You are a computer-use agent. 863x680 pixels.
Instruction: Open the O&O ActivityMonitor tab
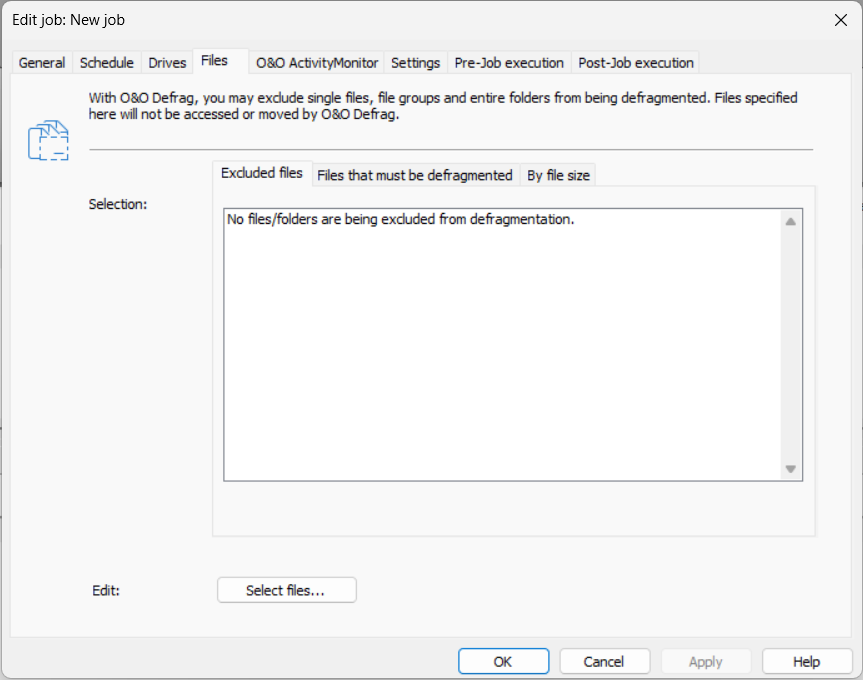click(317, 63)
